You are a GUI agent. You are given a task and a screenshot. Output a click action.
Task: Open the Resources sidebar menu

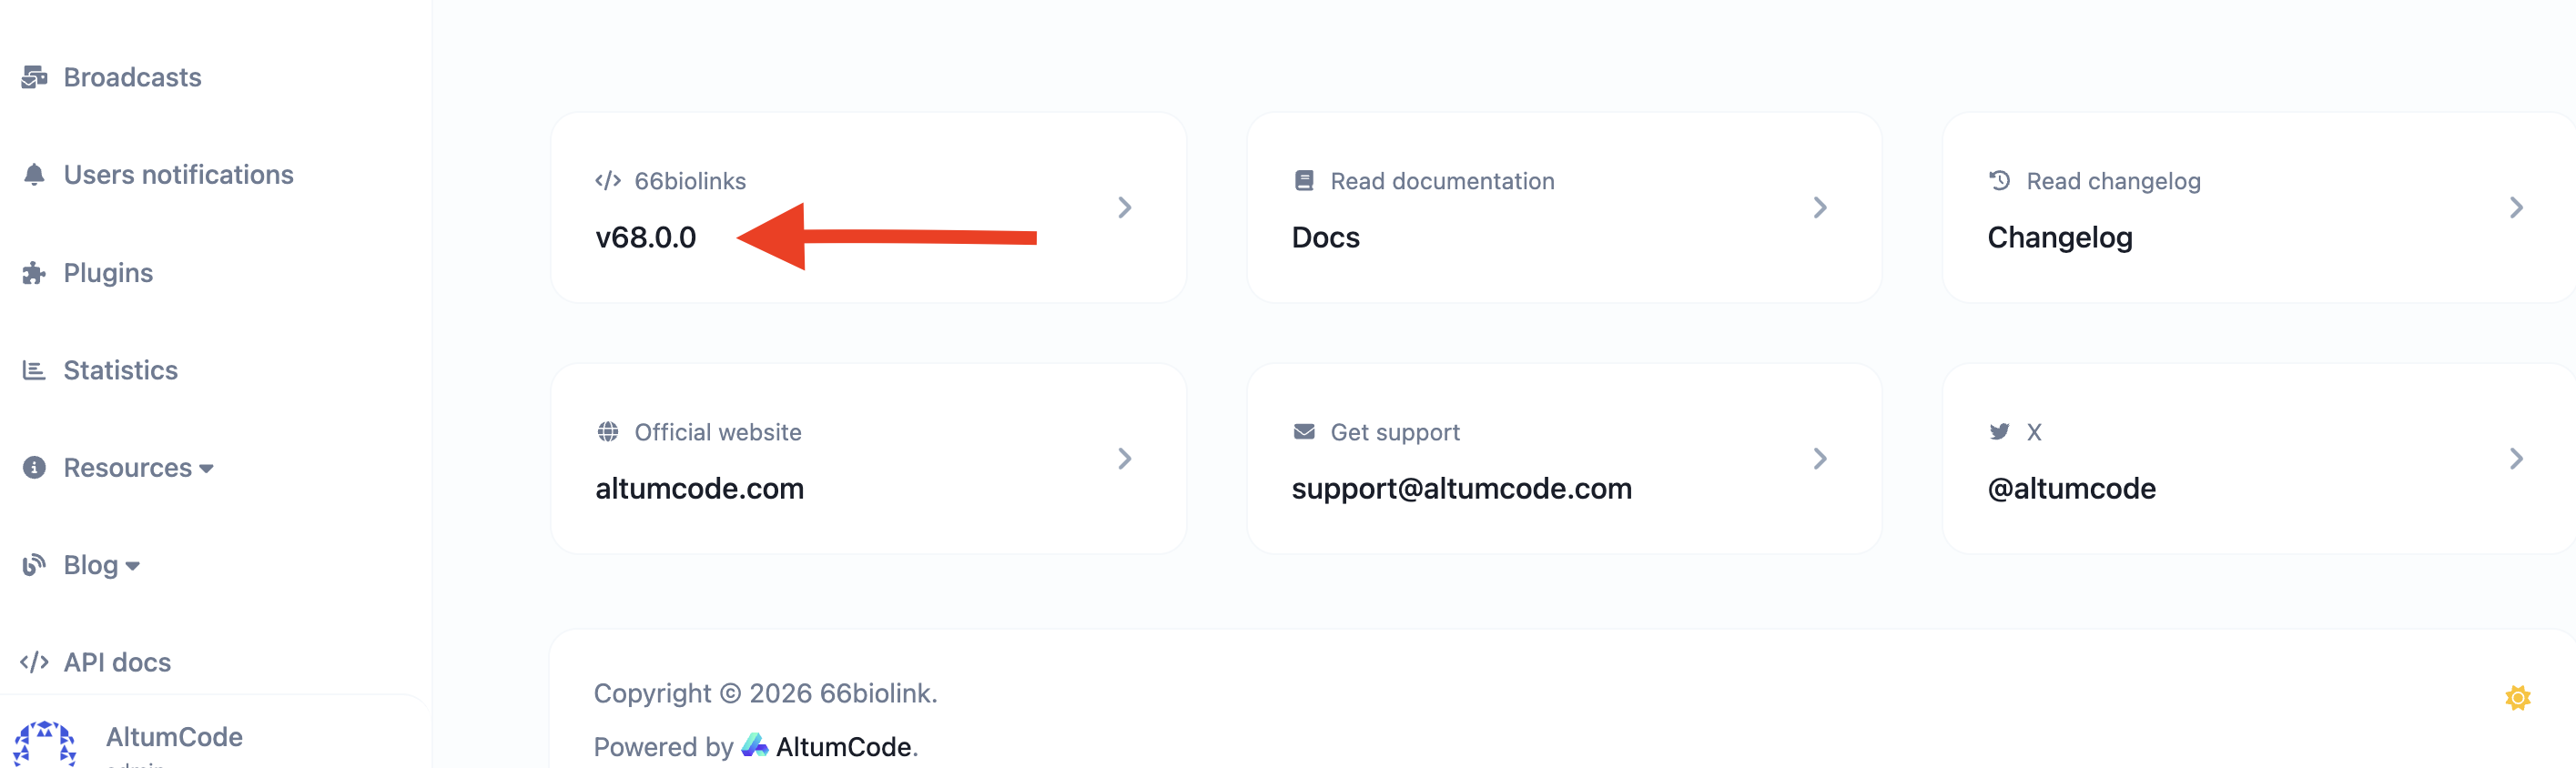(128, 468)
